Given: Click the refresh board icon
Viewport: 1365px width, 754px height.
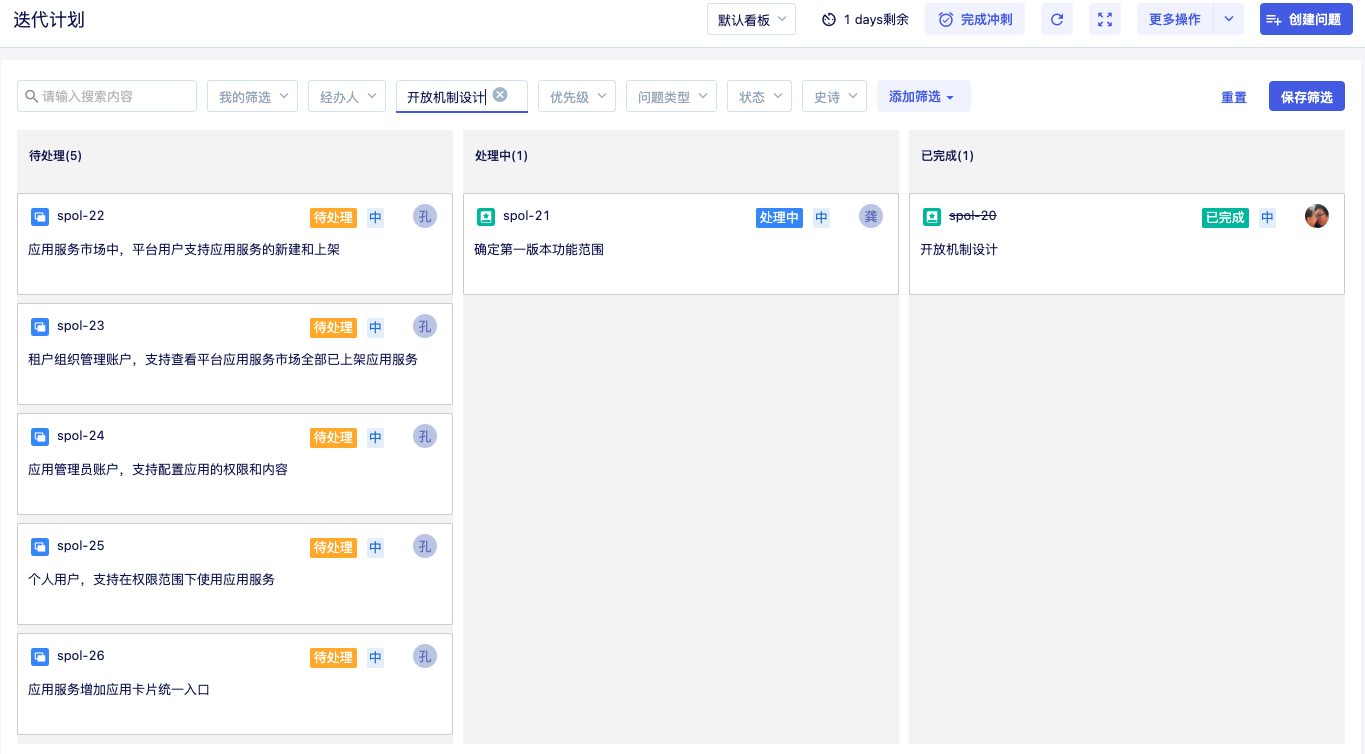Looking at the screenshot, I should click(x=1057, y=19).
